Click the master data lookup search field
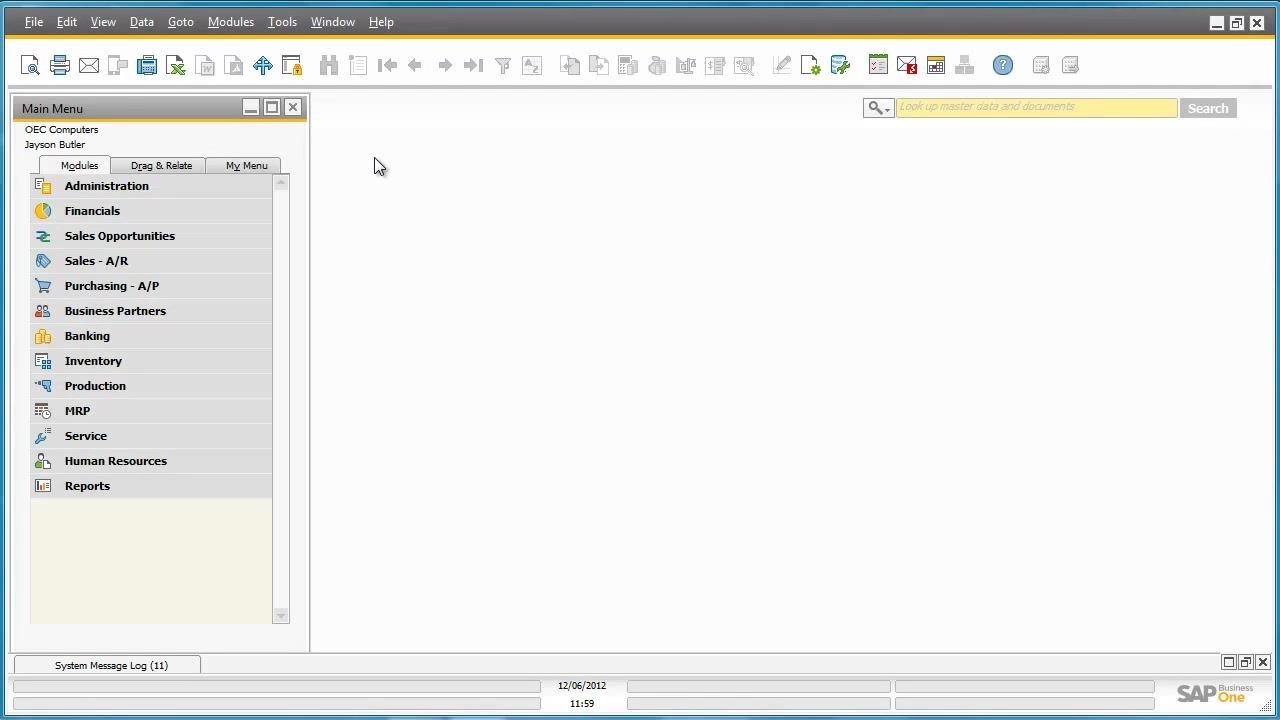1280x720 pixels. coord(1036,108)
